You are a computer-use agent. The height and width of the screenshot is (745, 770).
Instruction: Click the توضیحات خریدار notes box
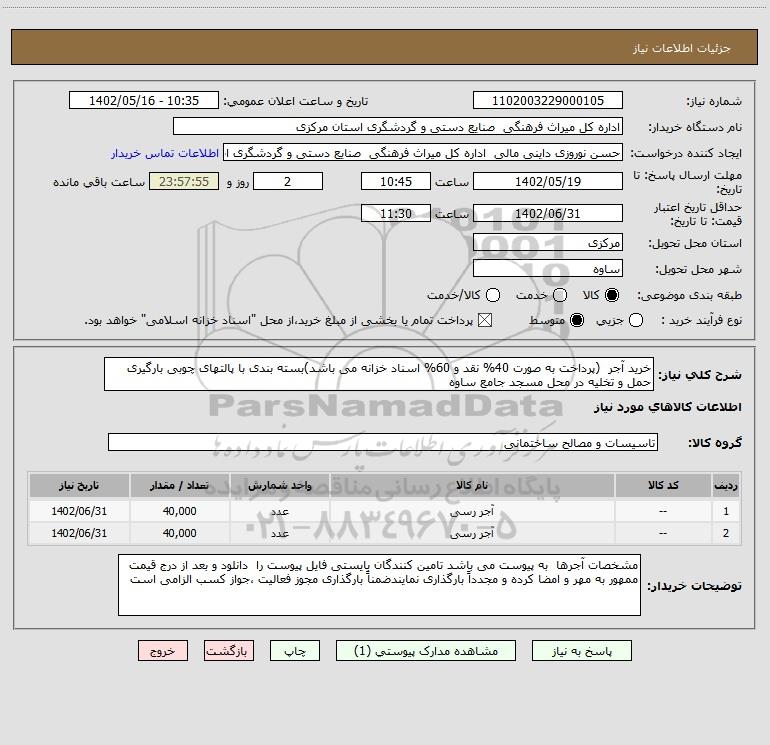(380, 585)
